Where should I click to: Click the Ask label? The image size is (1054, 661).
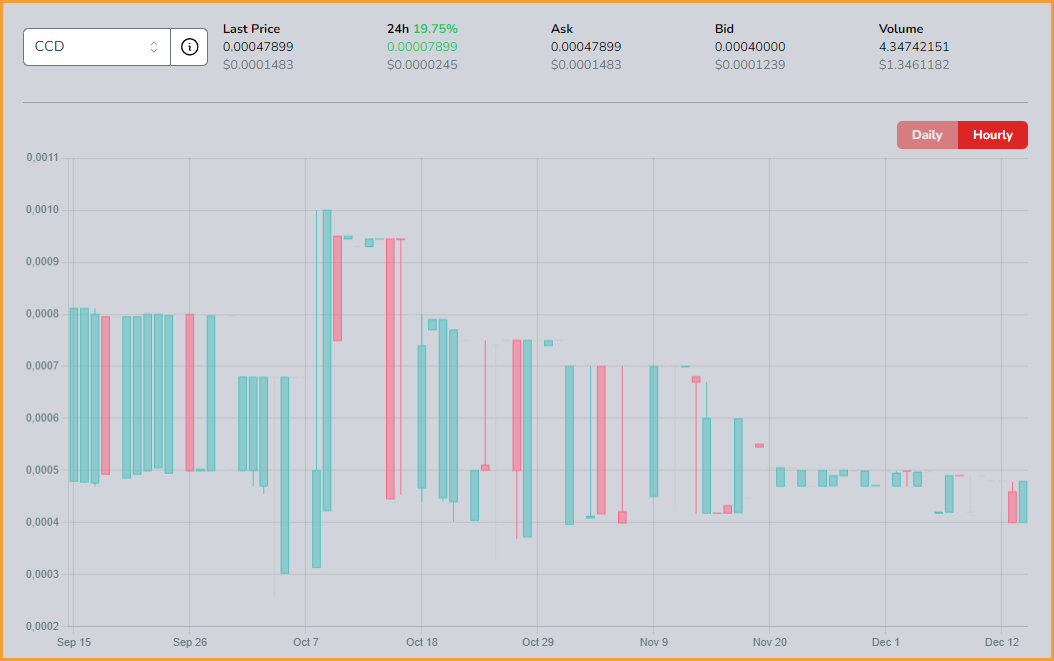click(x=562, y=29)
